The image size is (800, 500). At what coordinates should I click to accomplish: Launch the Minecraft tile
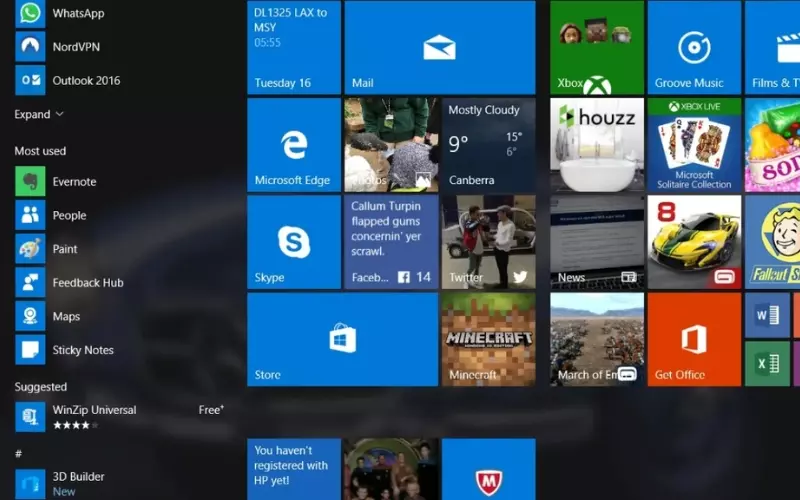pyautogui.click(x=489, y=339)
